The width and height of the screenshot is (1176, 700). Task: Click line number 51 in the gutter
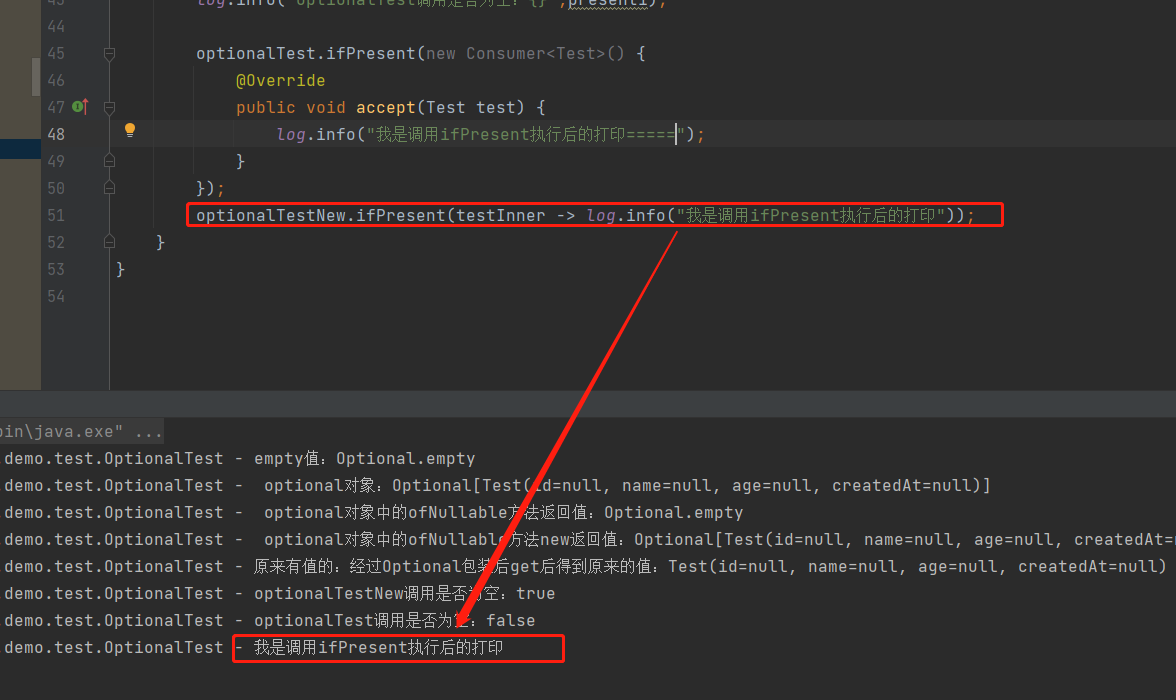56,215
